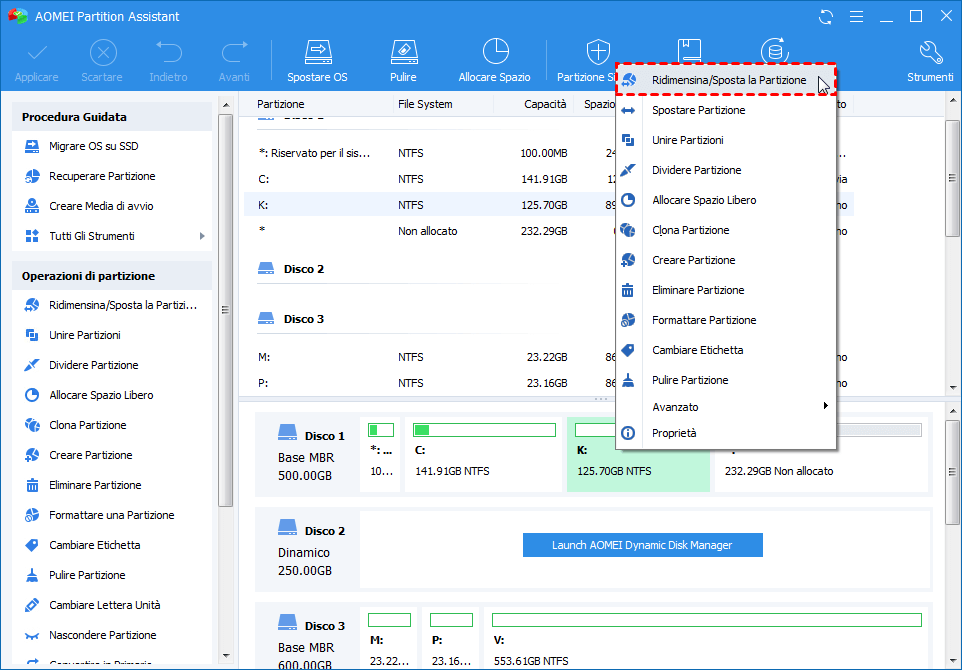962x670 pixels.
Task: Click the refresh icon in title bar
Action: [826, 17]
